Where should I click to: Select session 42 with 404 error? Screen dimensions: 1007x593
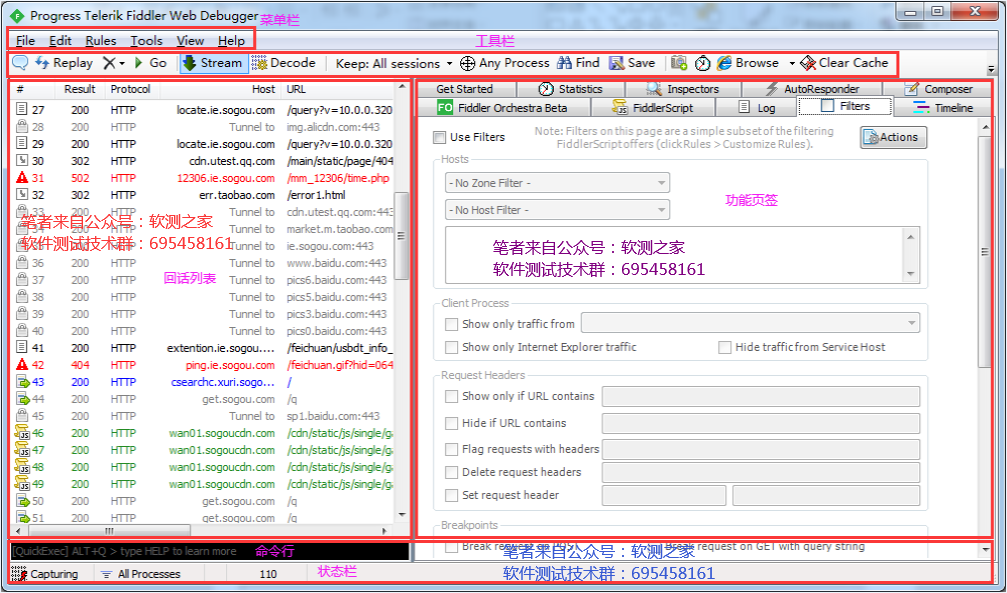pos(204,365)
